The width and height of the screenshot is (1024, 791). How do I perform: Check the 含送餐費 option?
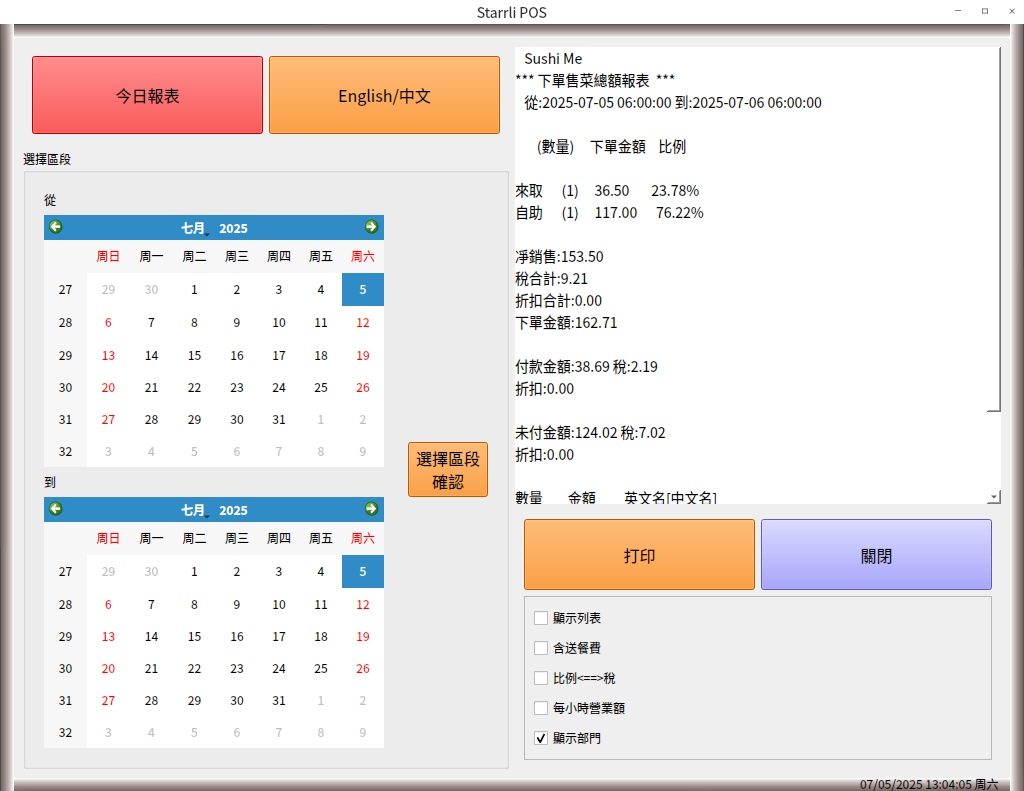point(541,648)
